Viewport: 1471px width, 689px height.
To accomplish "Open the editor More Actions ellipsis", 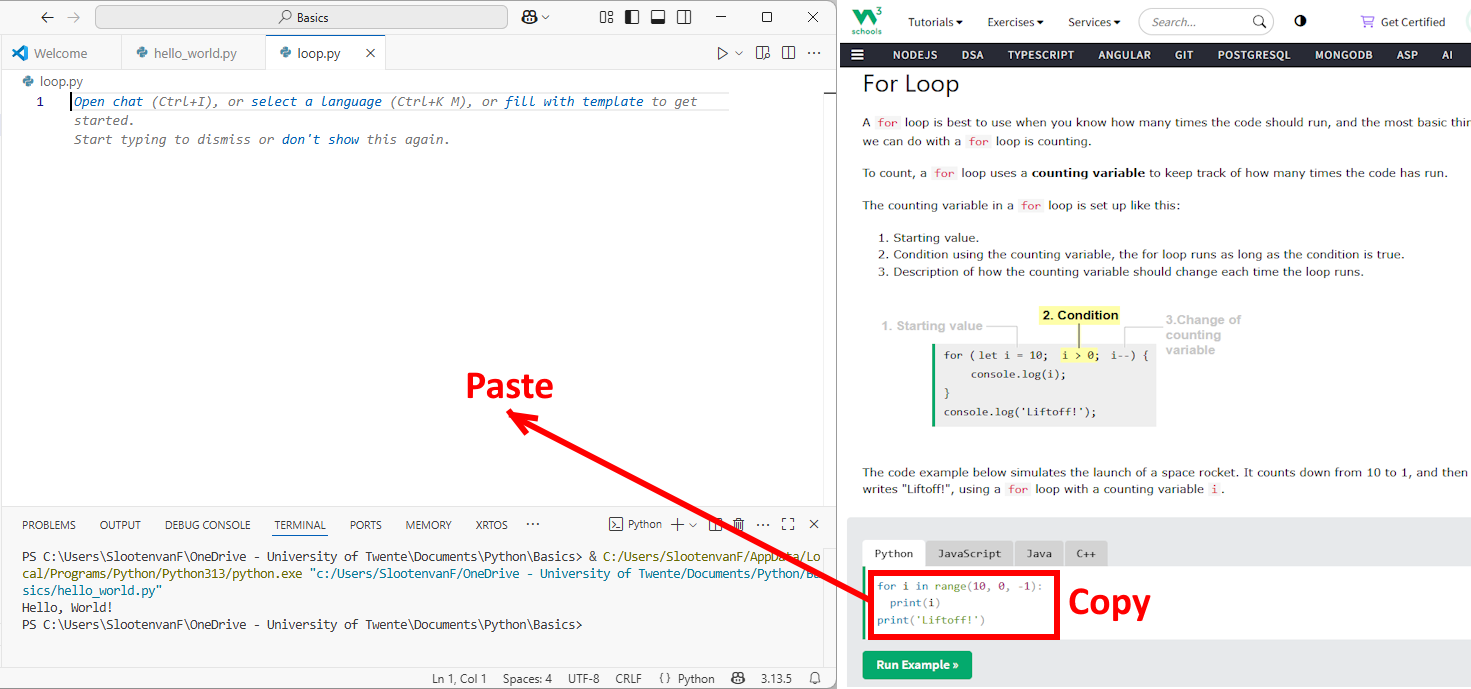I will 813,53.
